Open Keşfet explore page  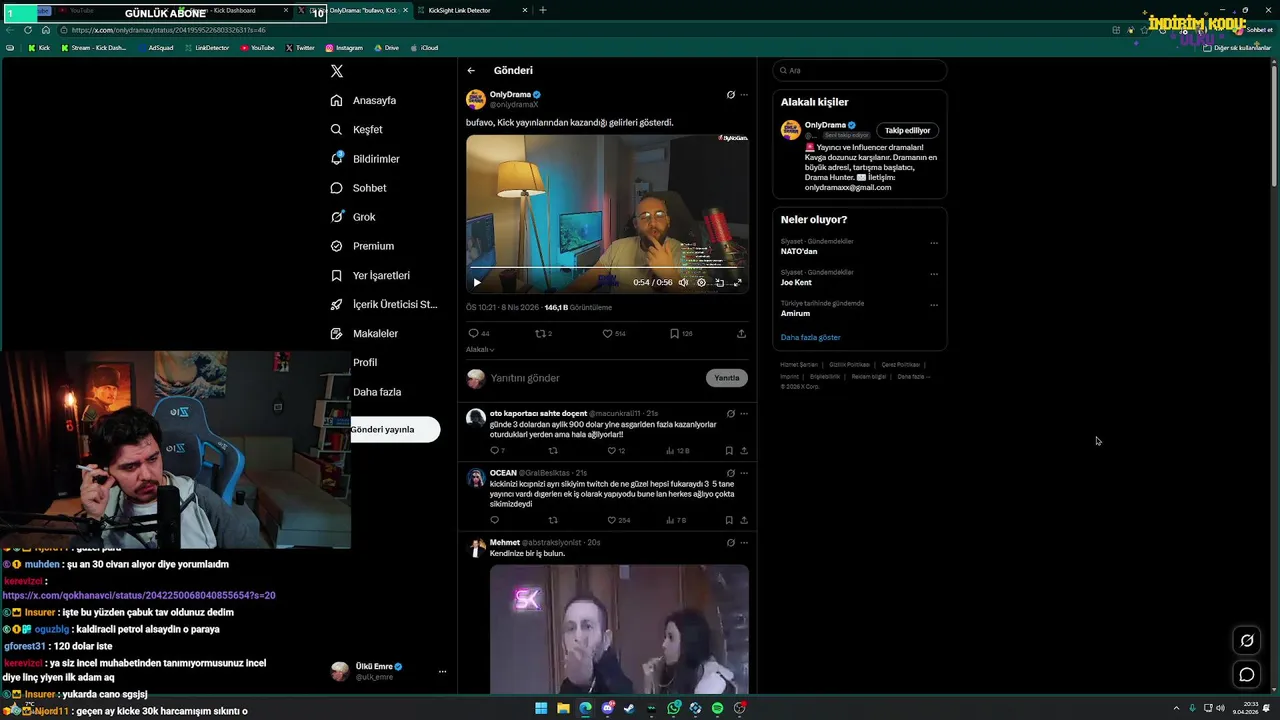357,129
